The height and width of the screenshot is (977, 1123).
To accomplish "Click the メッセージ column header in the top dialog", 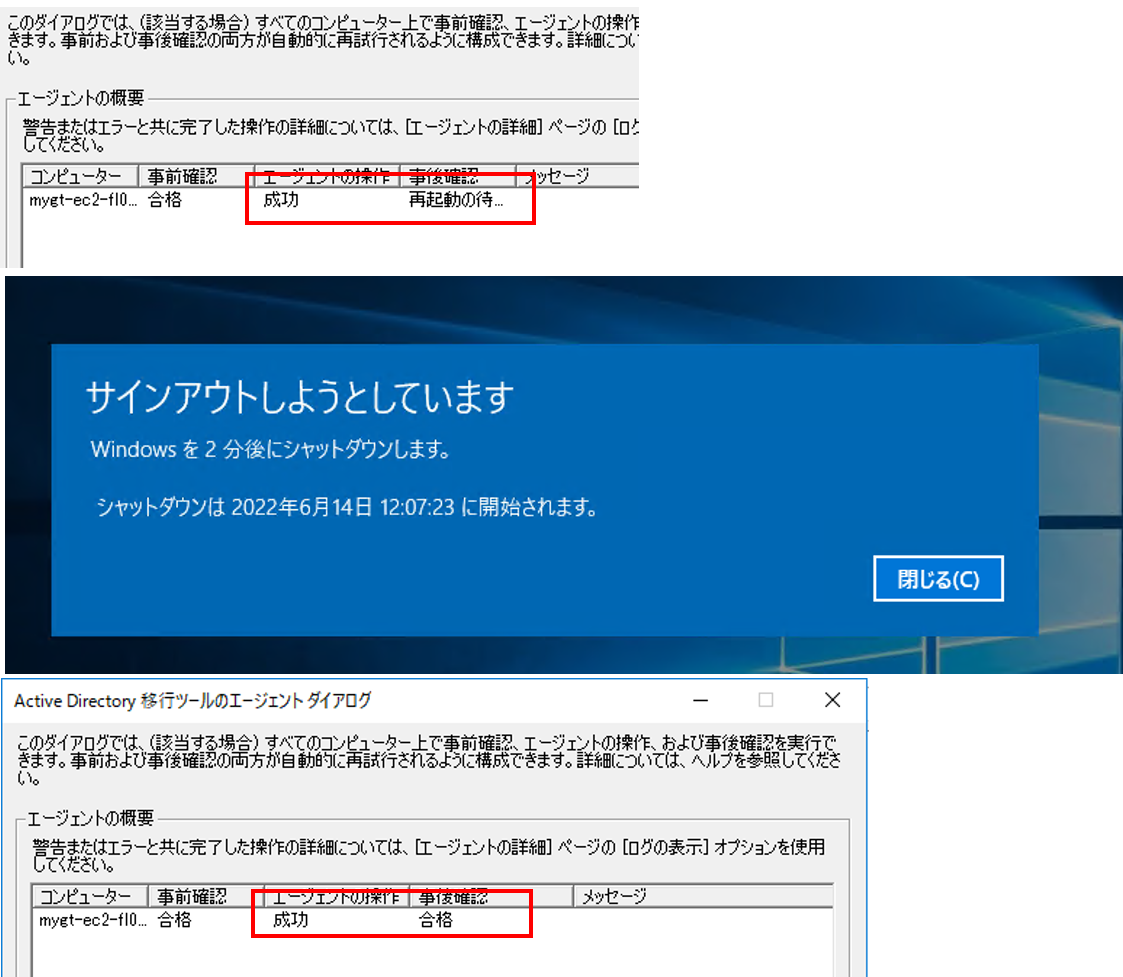I will pyautogui.click(x=577, y=176).
